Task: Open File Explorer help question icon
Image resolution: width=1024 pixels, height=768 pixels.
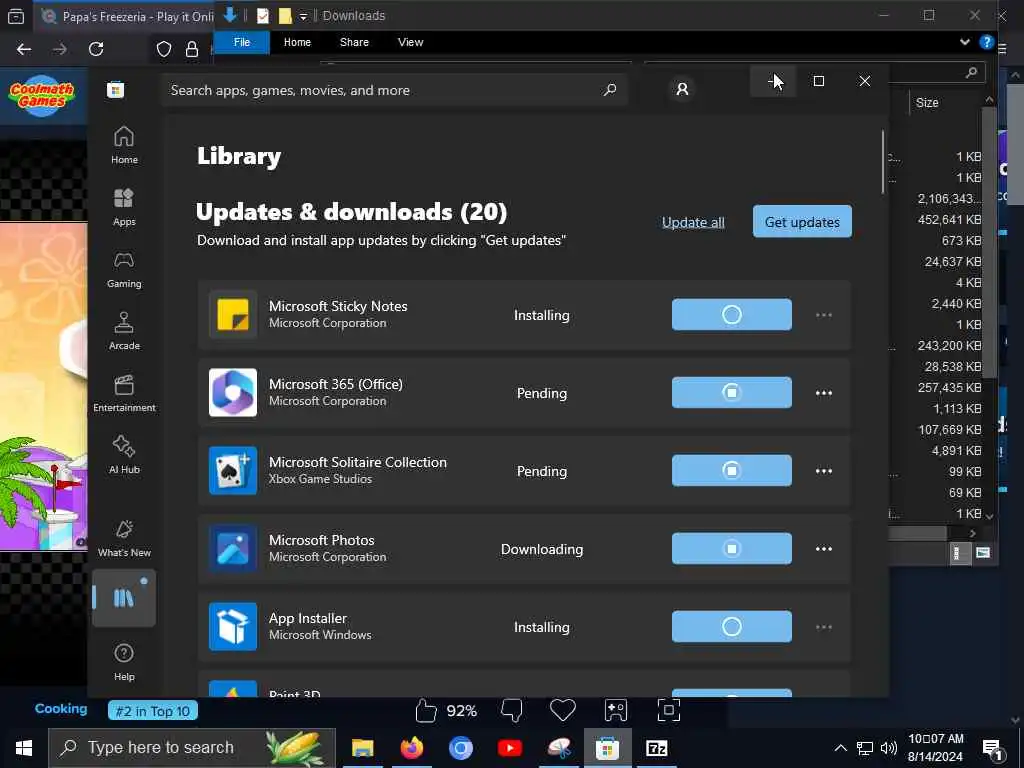Action: pyautogui.click(x=986, y=42)
